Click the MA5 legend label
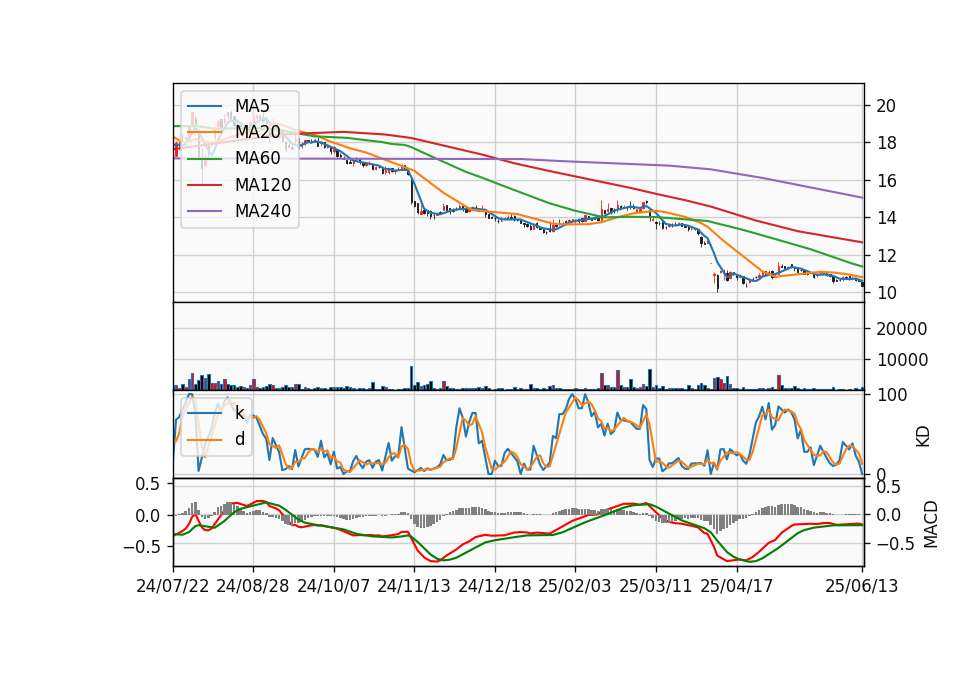The image size is (960, 690). 252,106
